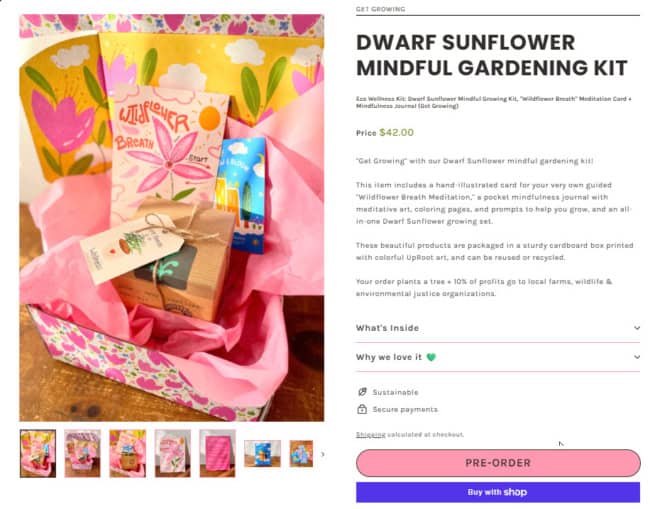Click the Buy with Shop button
The width and height of the screenshot is (650, 509).
pos(498,492)
